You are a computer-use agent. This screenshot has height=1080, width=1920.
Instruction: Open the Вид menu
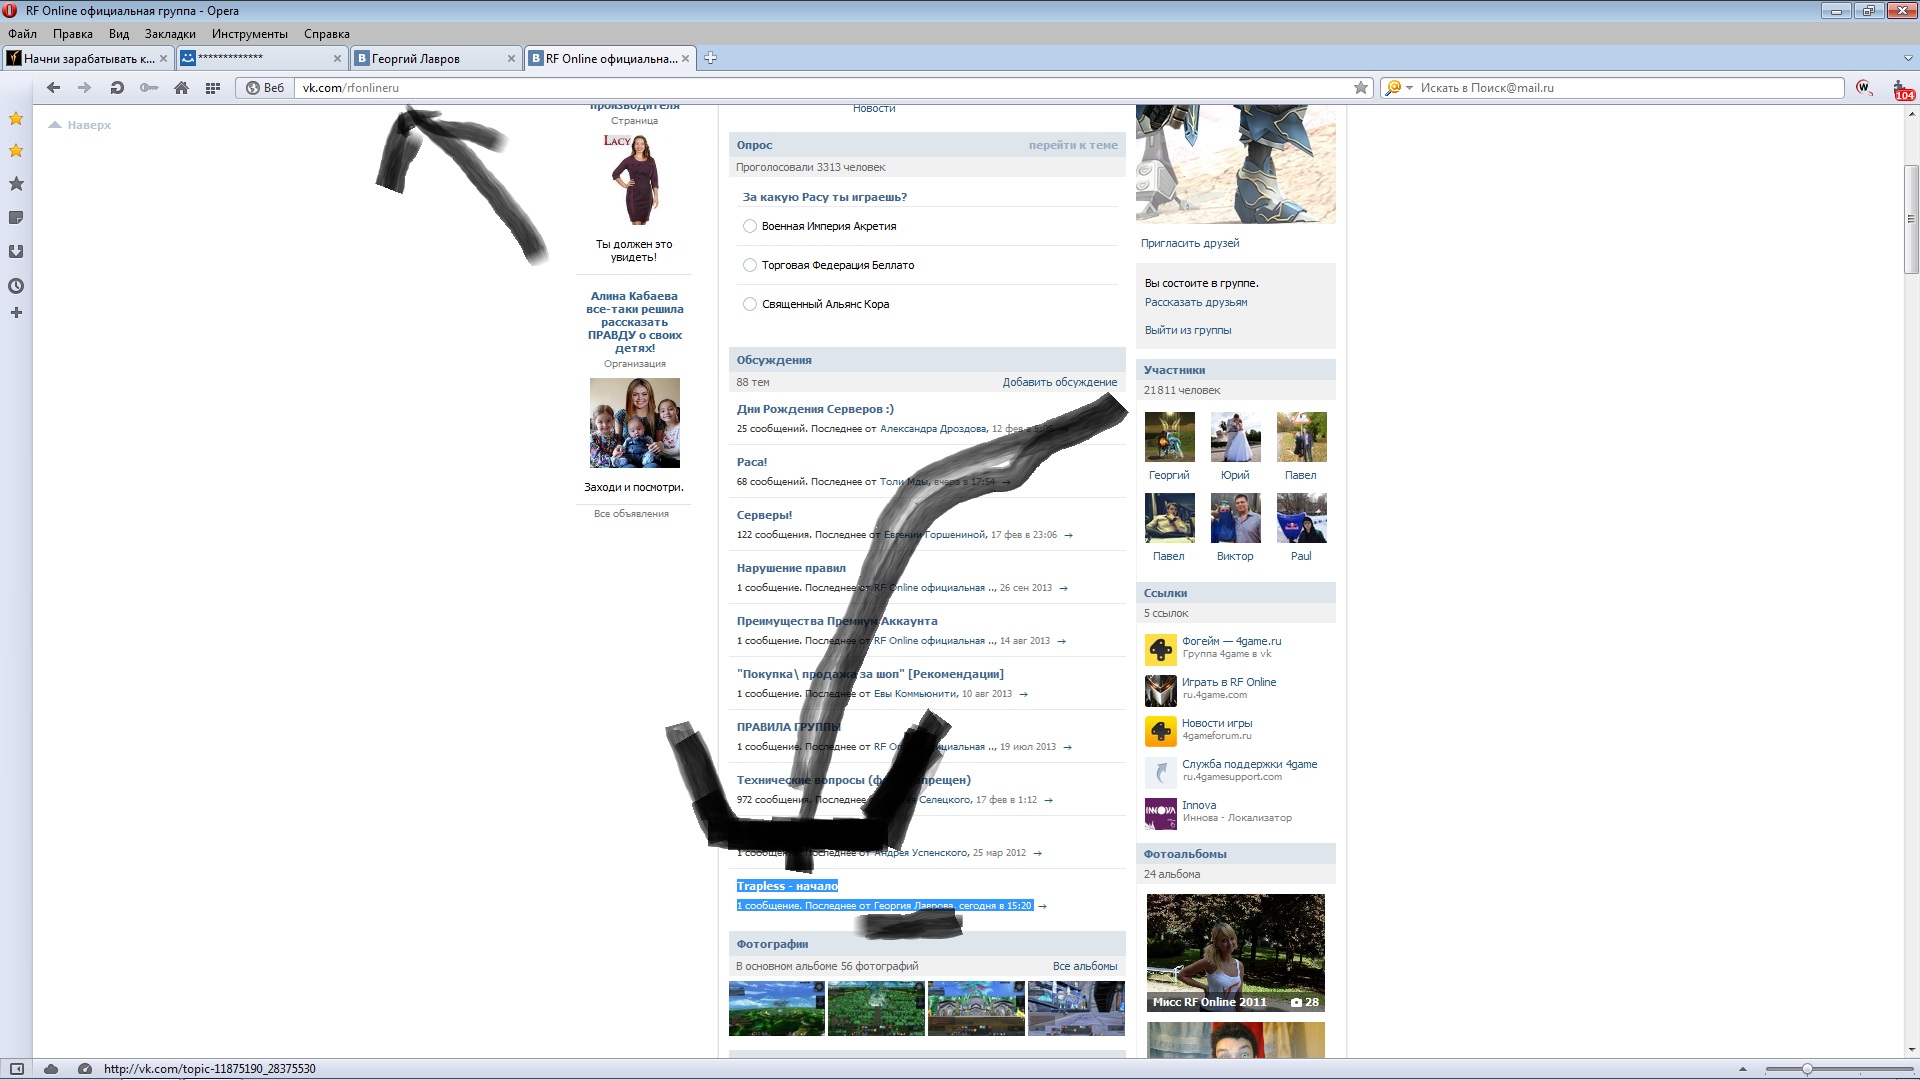tap(119, 34)
